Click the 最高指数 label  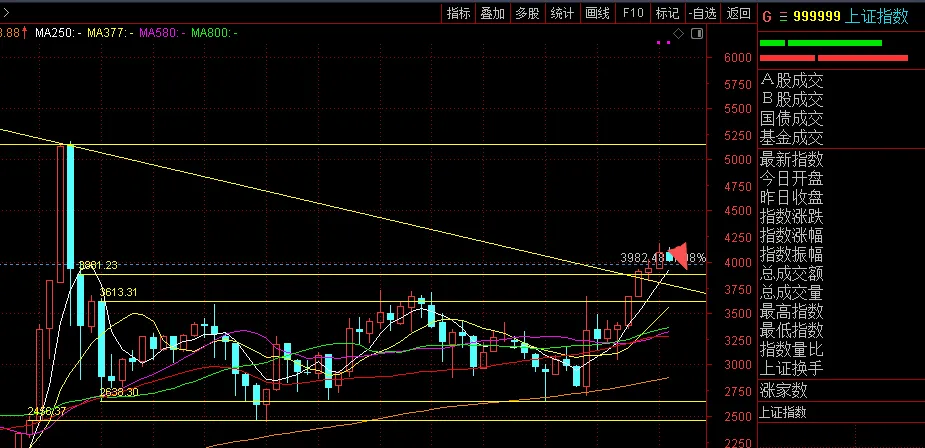tap(792, 311)
